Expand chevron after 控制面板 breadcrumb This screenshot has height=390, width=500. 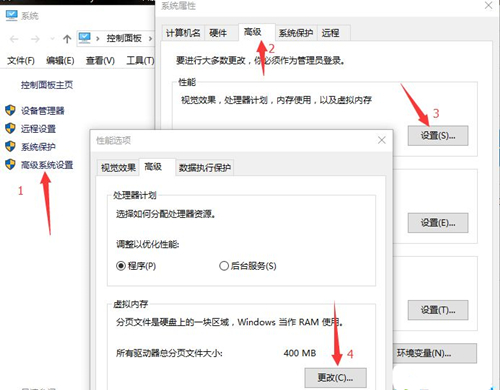pyautogui.click(x=150, y=39)
